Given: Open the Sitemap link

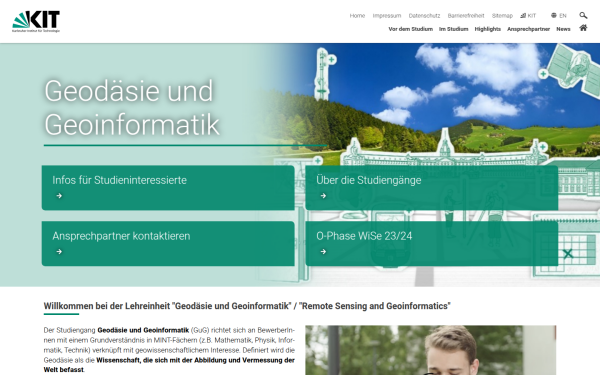Looking at the screenshot, I should tap(502, 16).
